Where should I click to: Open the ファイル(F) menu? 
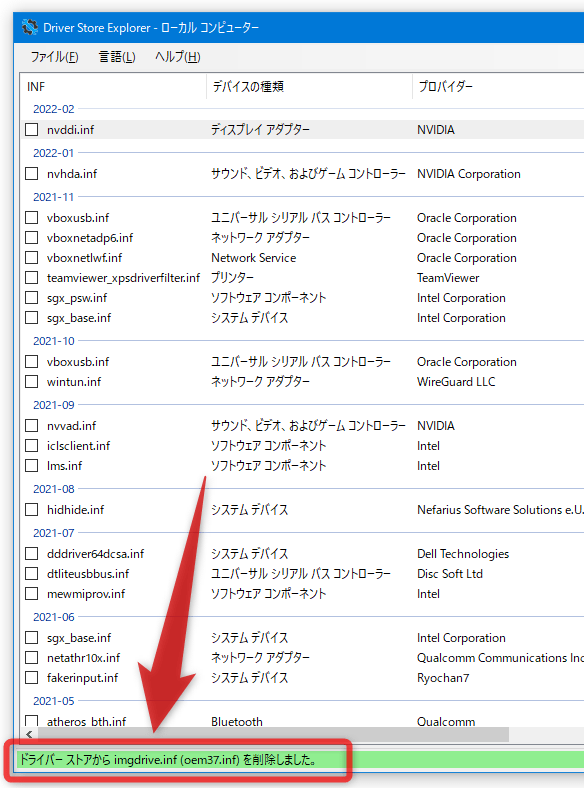click(54, 57)
